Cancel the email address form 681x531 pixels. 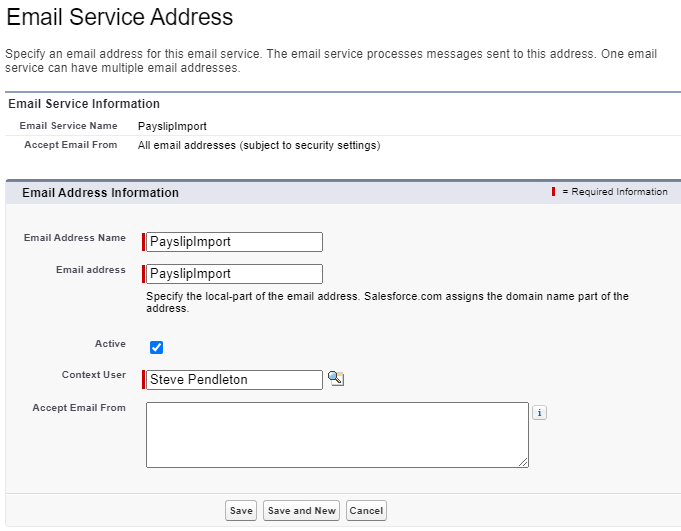[366, 510]
